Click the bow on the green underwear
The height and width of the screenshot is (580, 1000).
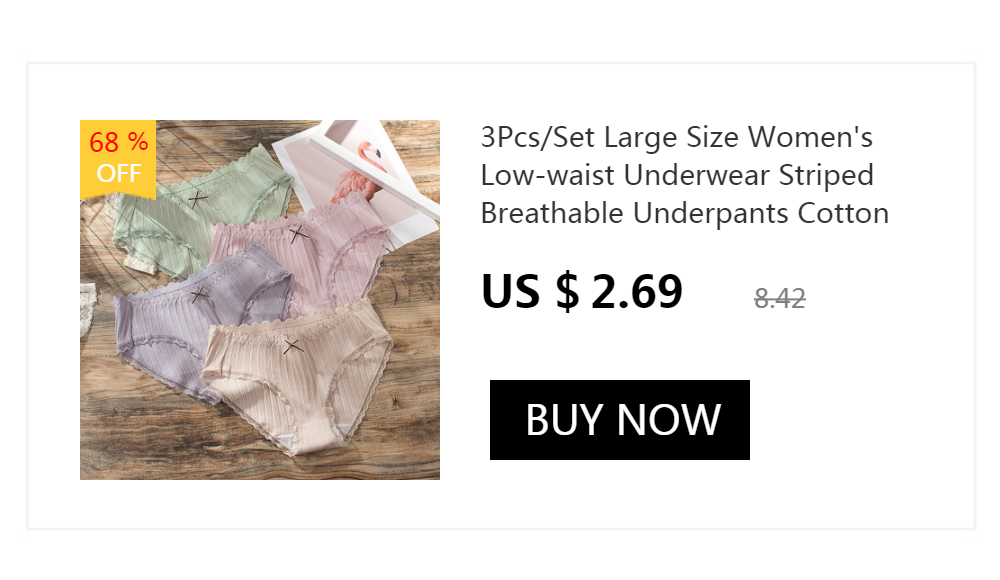pos(198,198)
